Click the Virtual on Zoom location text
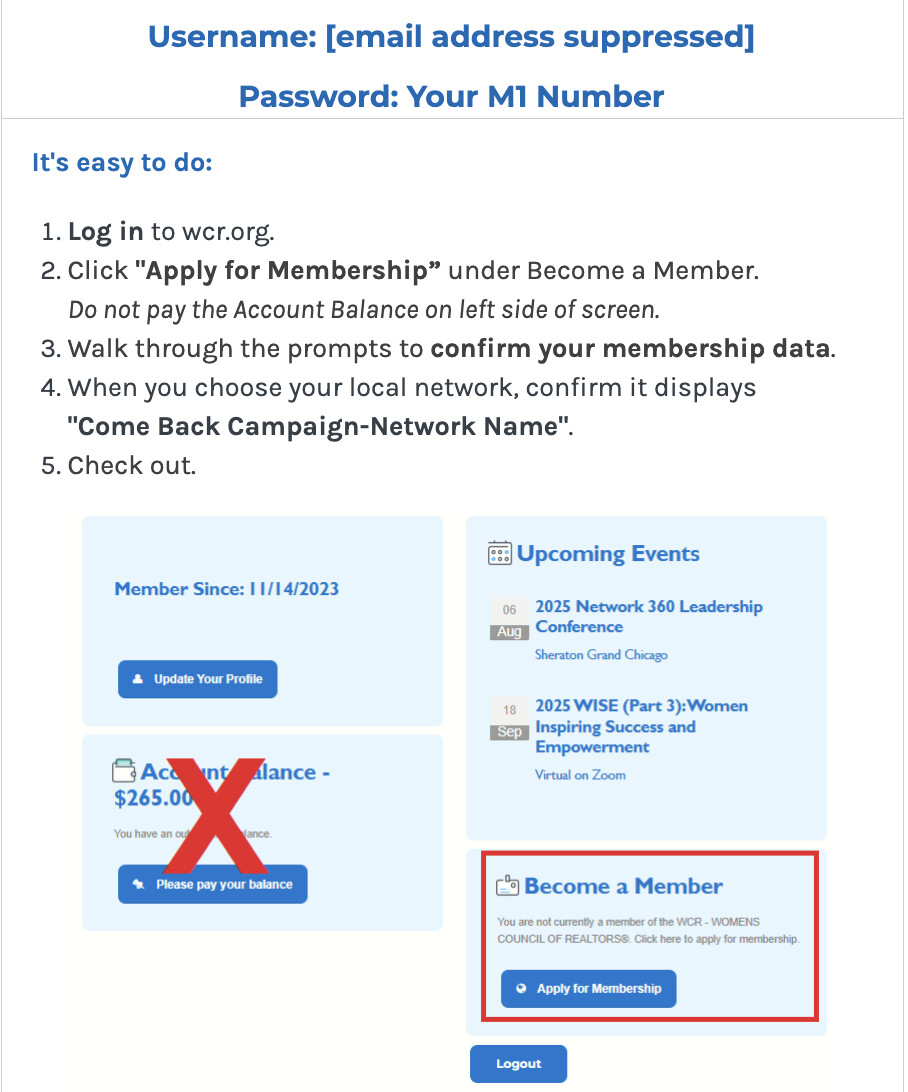 (580, 775)
